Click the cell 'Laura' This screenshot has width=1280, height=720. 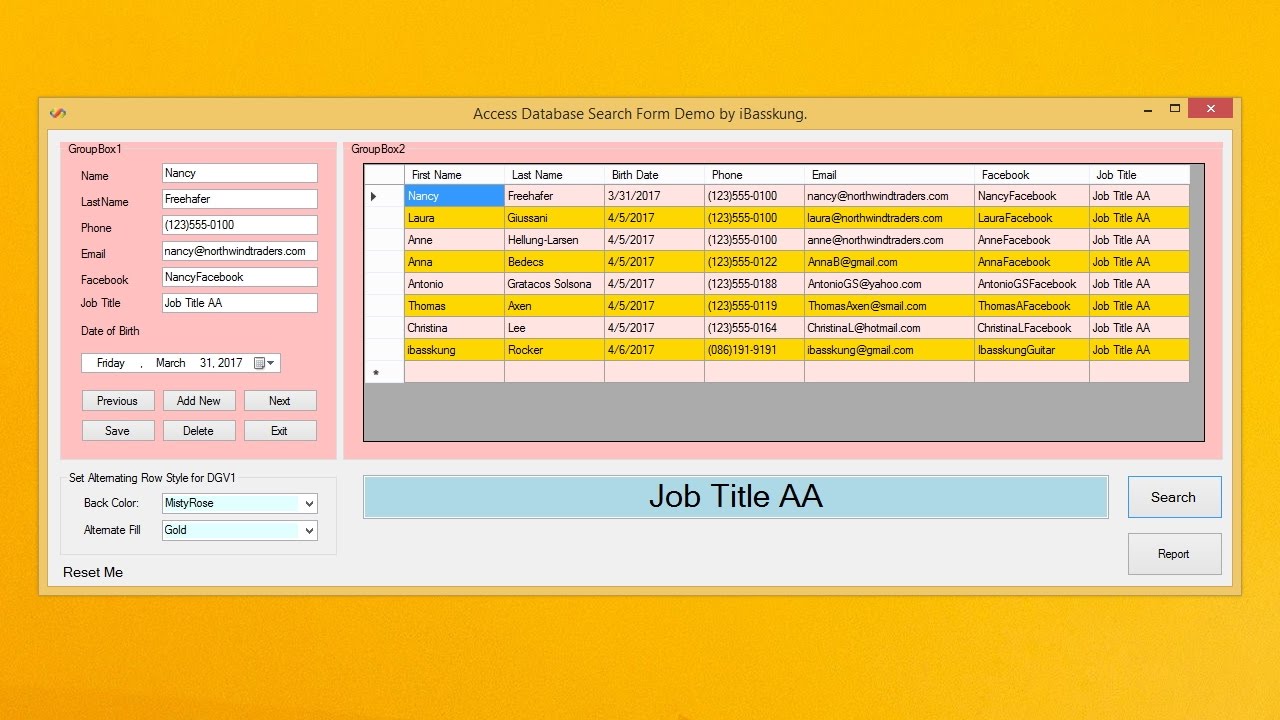coord(454,218)
